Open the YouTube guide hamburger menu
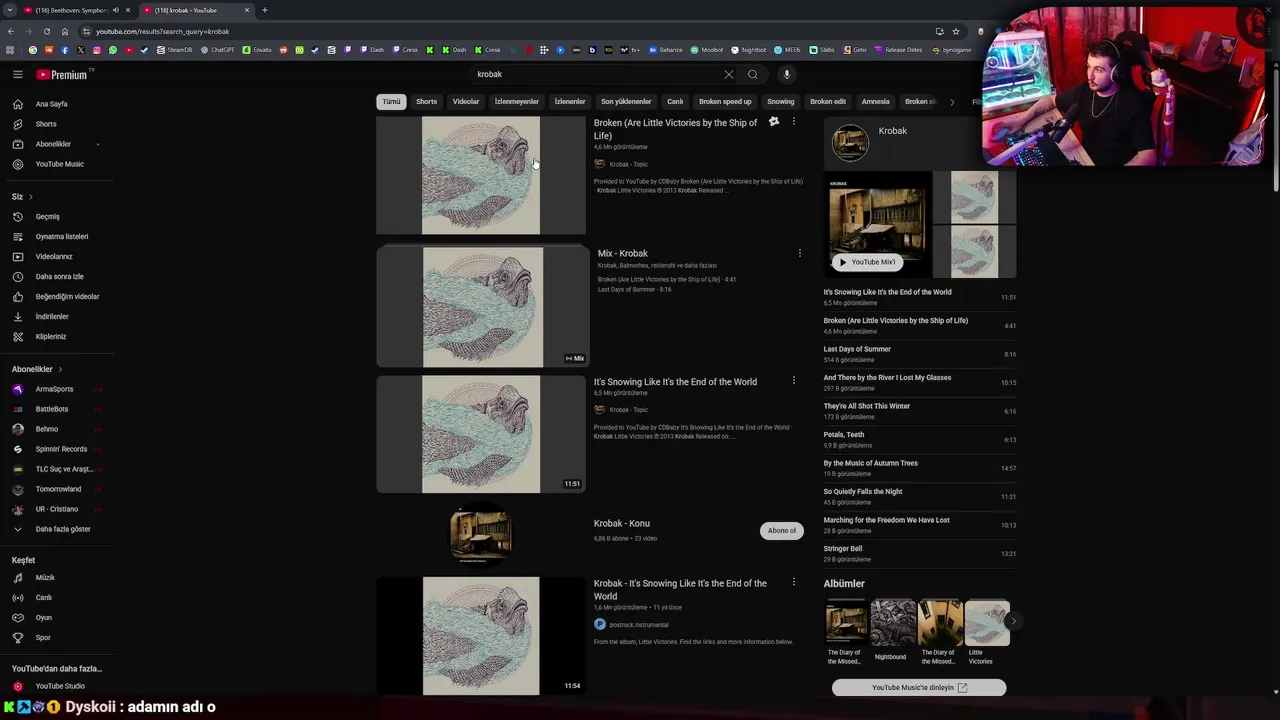 [x=17, y=74]
